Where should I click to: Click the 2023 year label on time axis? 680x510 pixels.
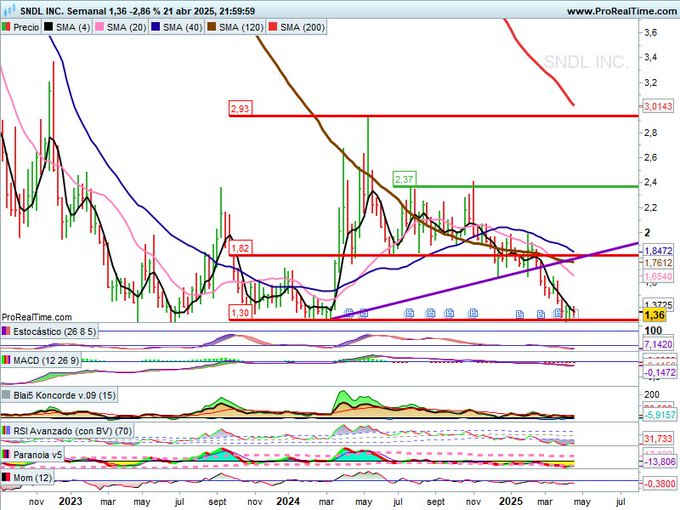(70, 501)
